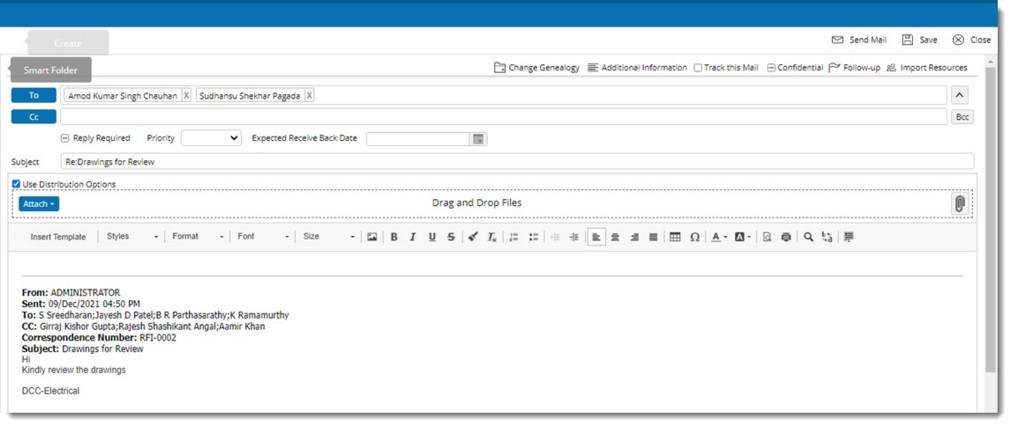Open the Priority dropdown

click(x=211, y=138)
